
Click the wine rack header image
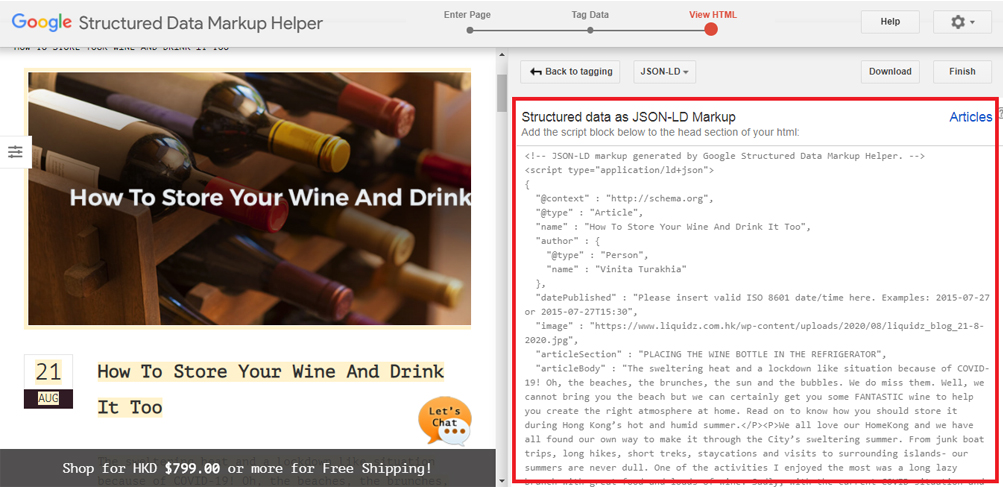point(249,198)
